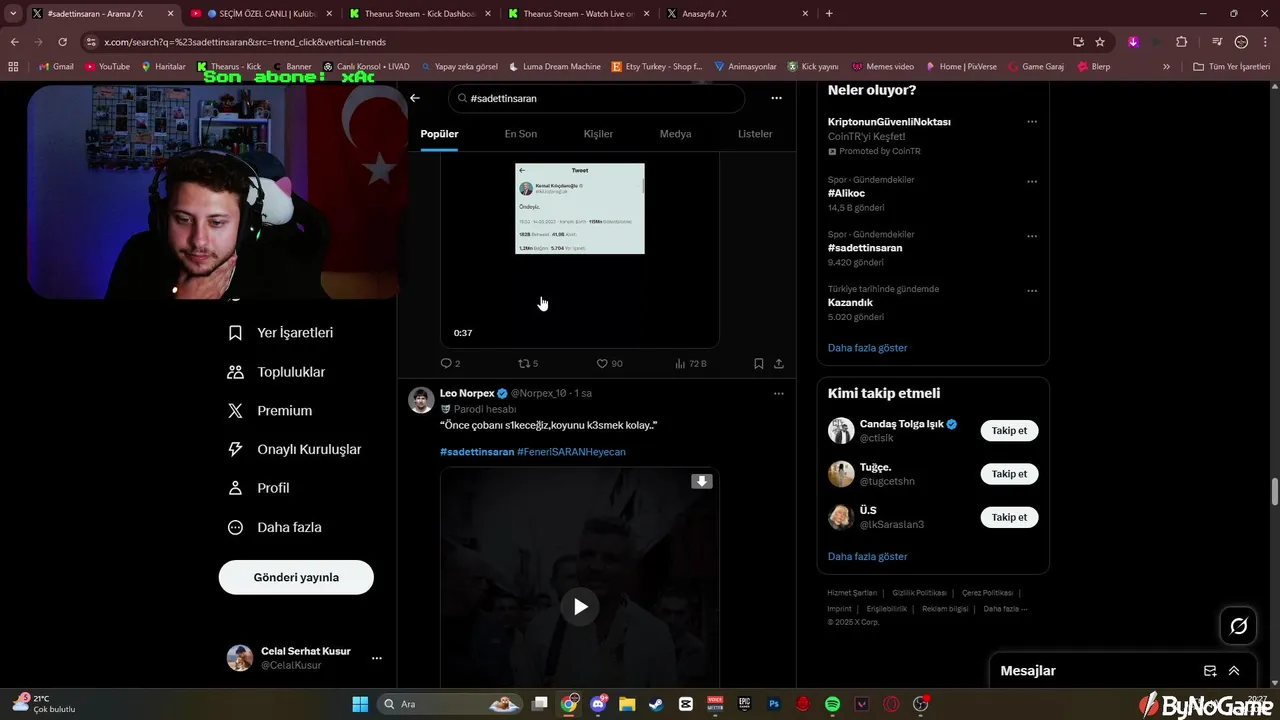Click the Windows Start button

click(360, 704)
